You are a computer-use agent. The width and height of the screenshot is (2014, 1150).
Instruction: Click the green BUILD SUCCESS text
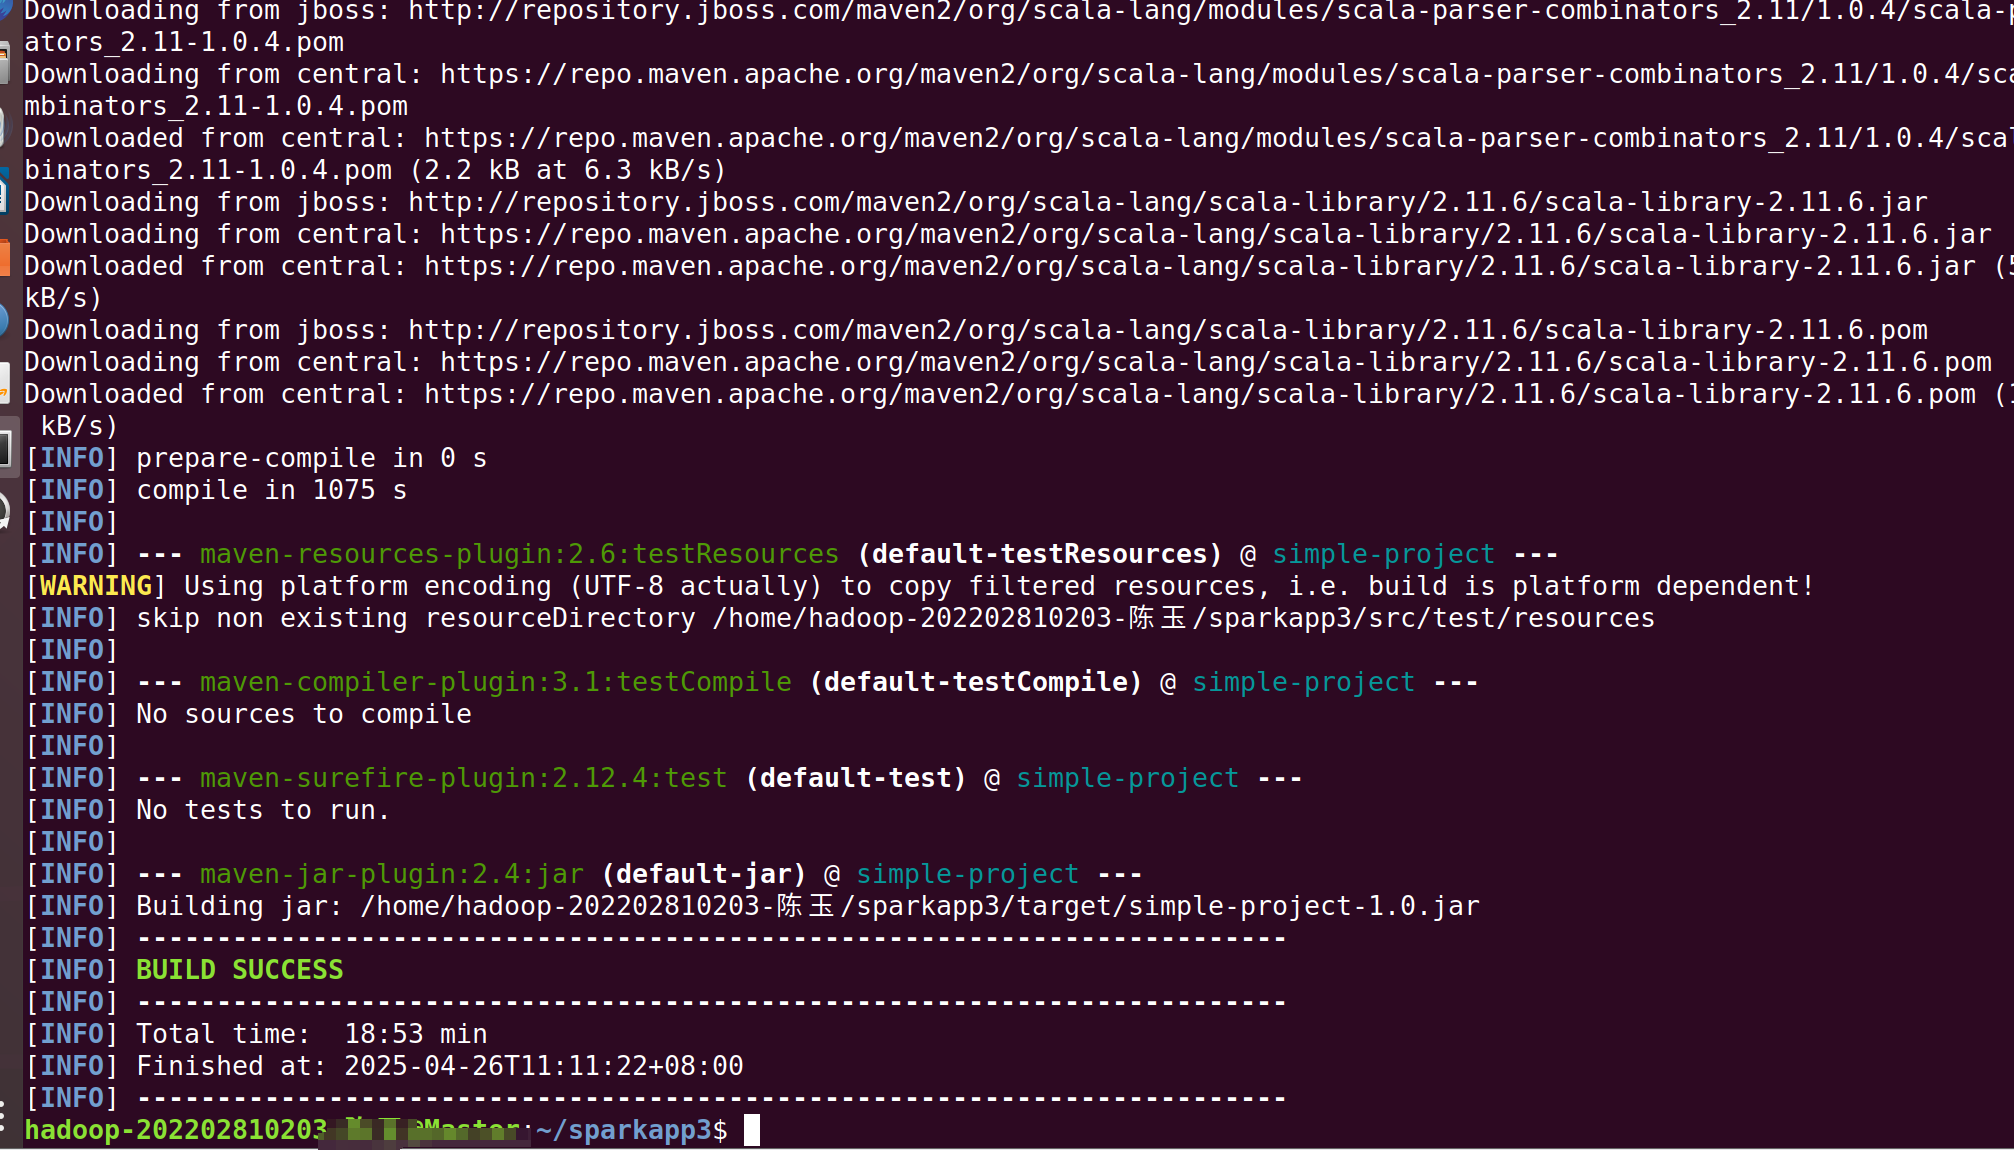click(239, 970)
